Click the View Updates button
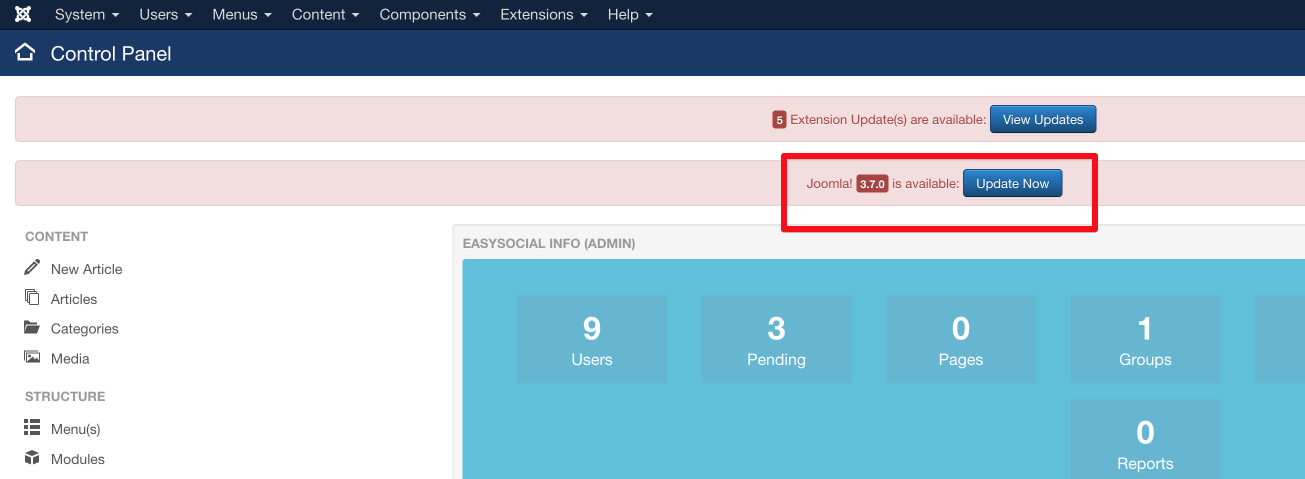1305x479 pixels. (x=1043, y=119)
